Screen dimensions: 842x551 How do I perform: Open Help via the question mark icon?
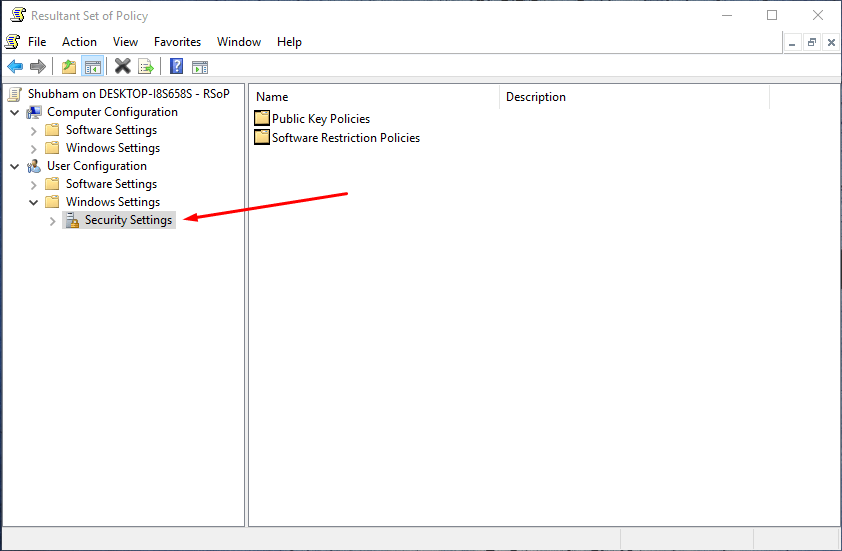pos(176,66)
